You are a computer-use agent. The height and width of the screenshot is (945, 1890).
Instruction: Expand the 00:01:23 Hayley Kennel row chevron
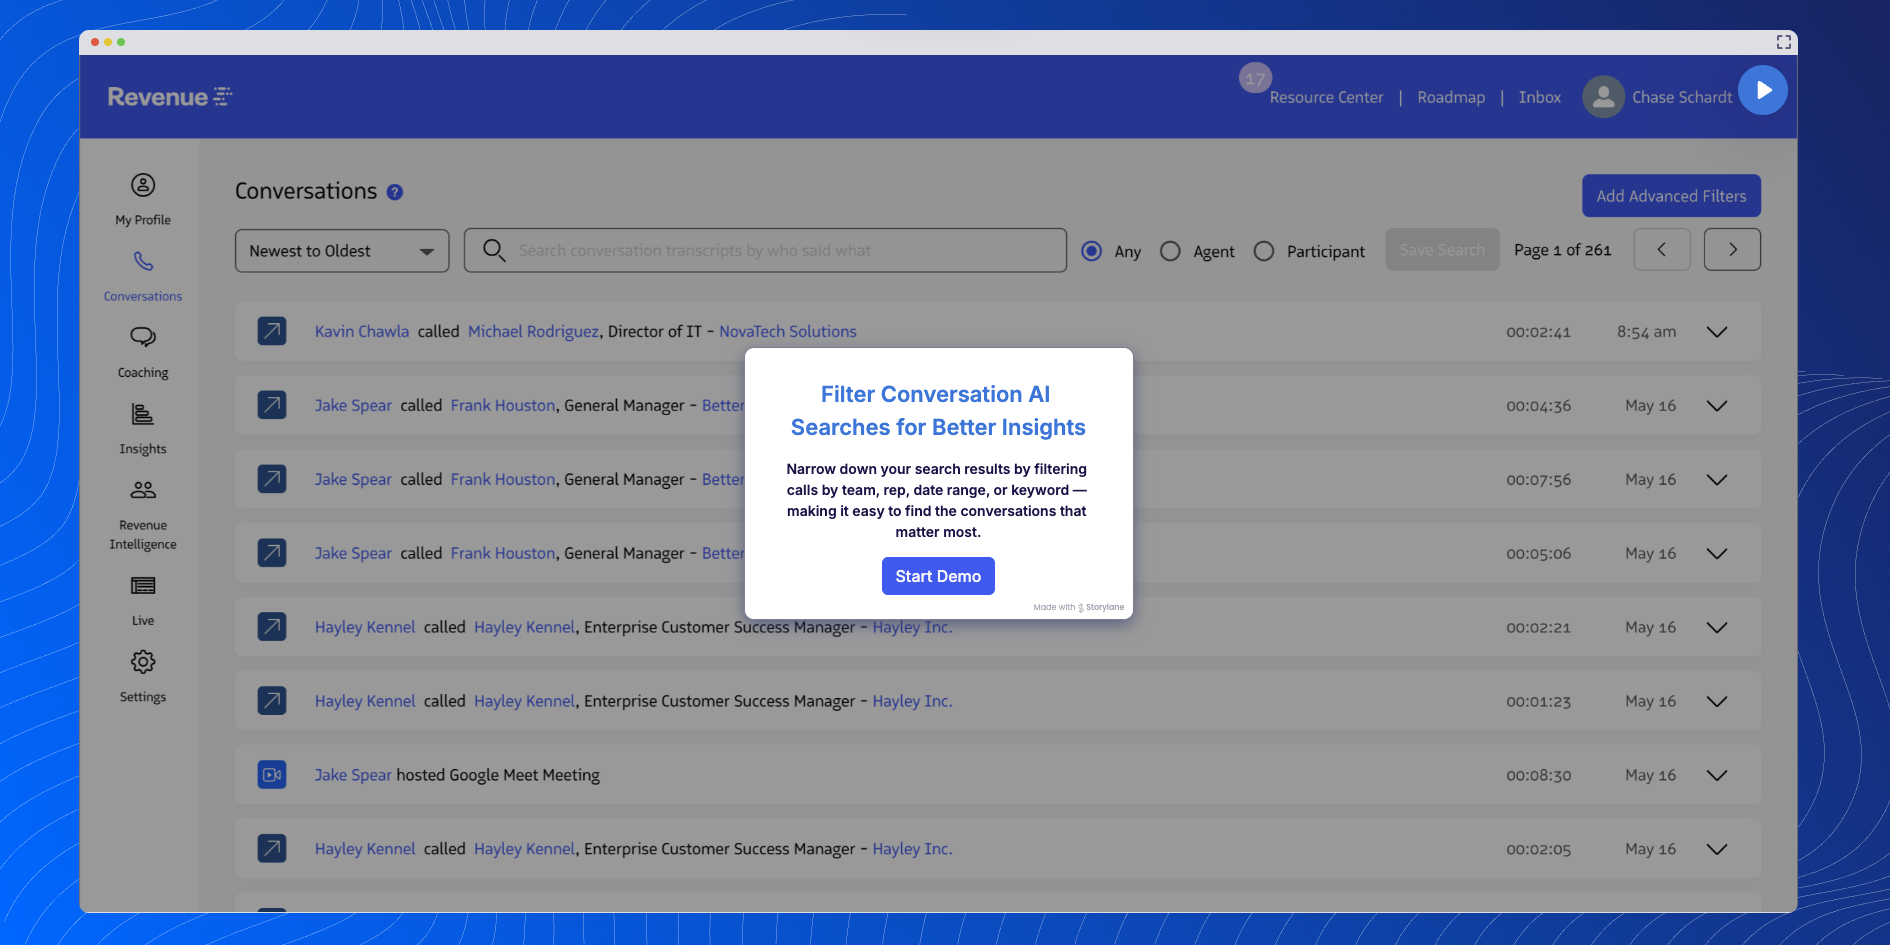click(1717, 702)
